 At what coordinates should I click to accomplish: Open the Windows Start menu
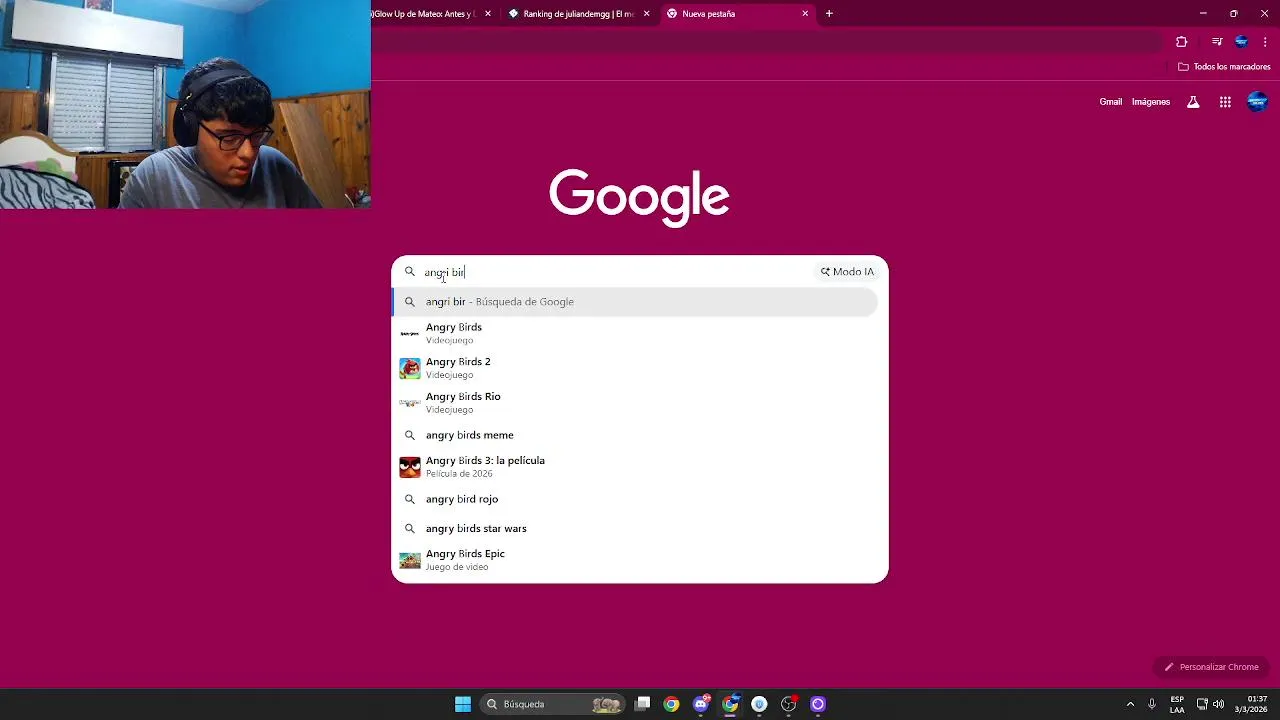coord(463,704)
